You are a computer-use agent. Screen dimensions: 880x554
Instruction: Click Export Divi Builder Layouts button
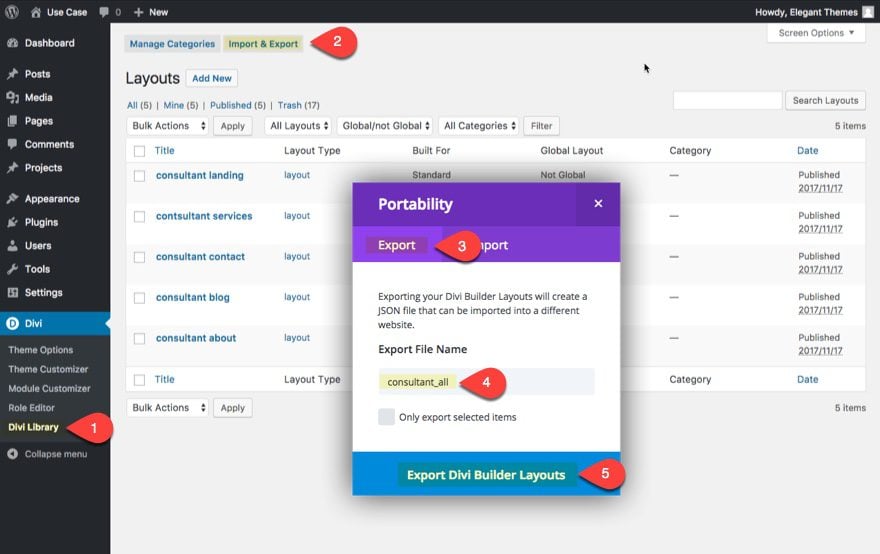tap(486, 475)
